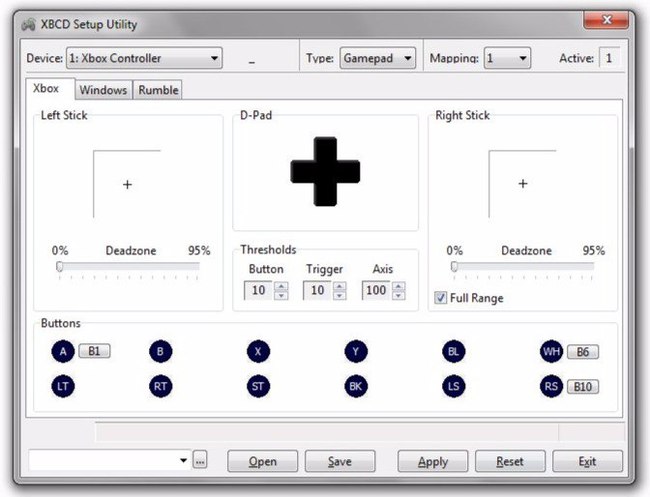Screen dimensions: 650x497
Task: Click the LT trigger icon
Action: pos(62,385)
